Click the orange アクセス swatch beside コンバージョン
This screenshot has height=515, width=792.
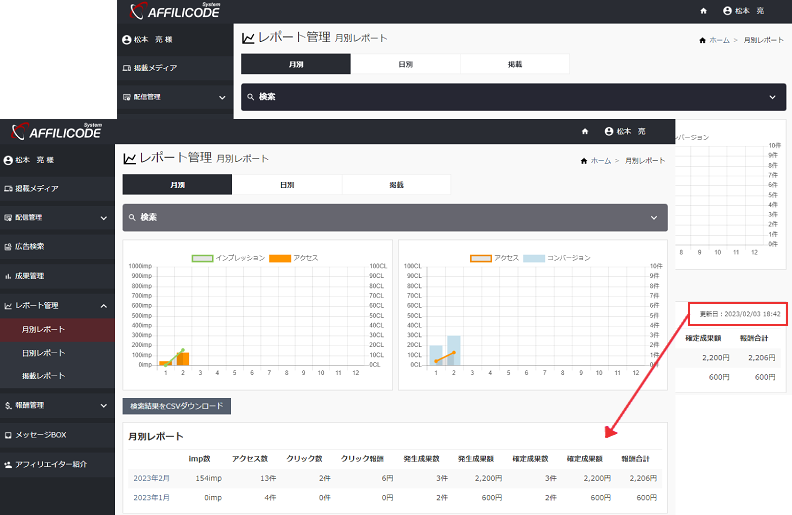[481, 258]
